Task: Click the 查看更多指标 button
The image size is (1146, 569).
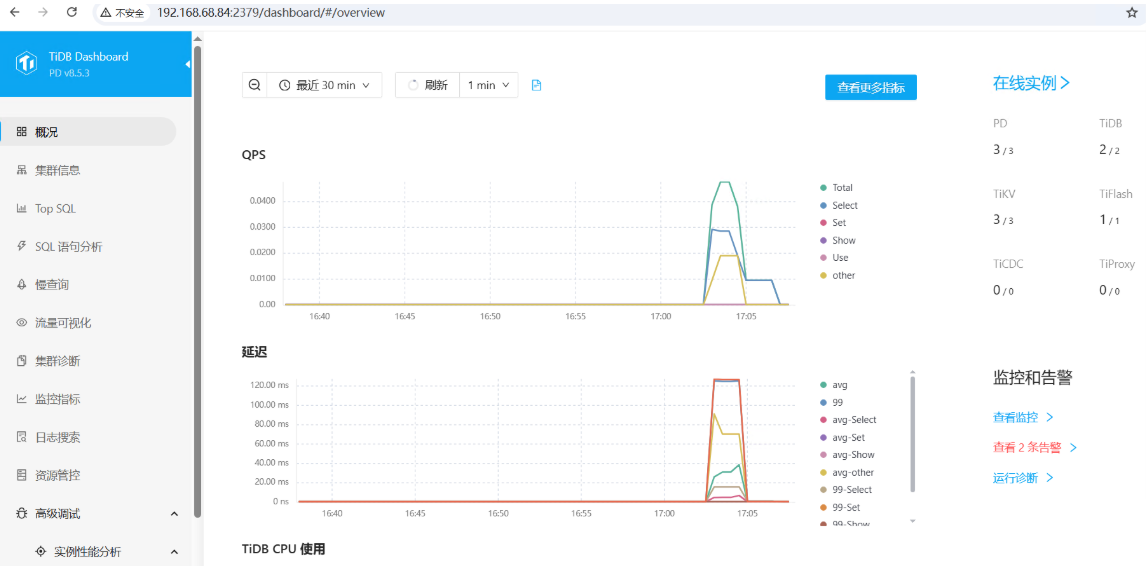Action: pos(870,88)
